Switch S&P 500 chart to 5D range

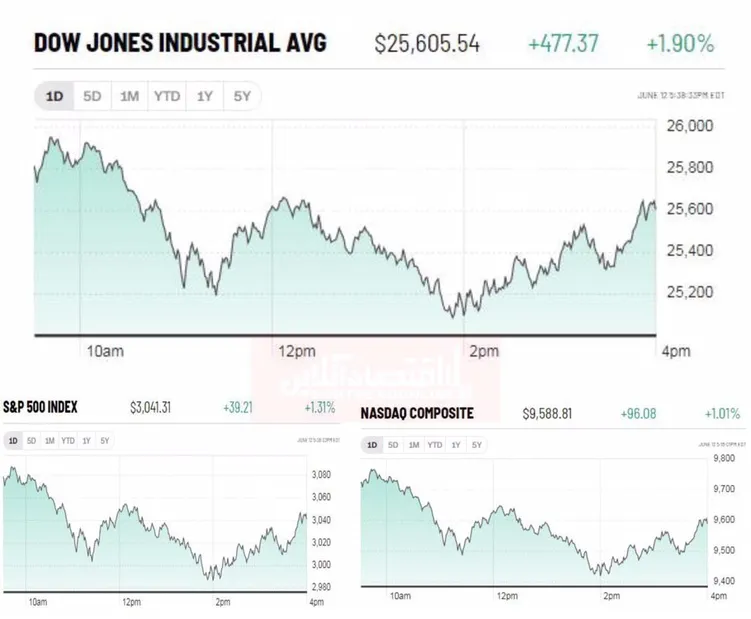pyautogui.click(x=32, y=441)
